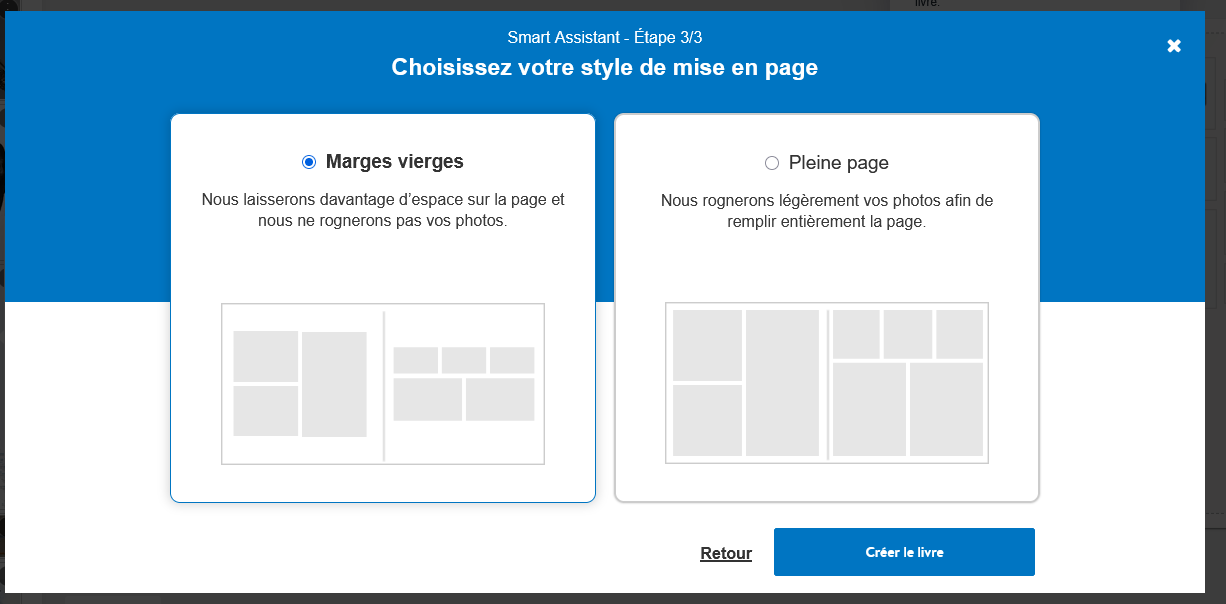Select the Pleine page radio button
1226x604 pixels.
pos(771,163)
